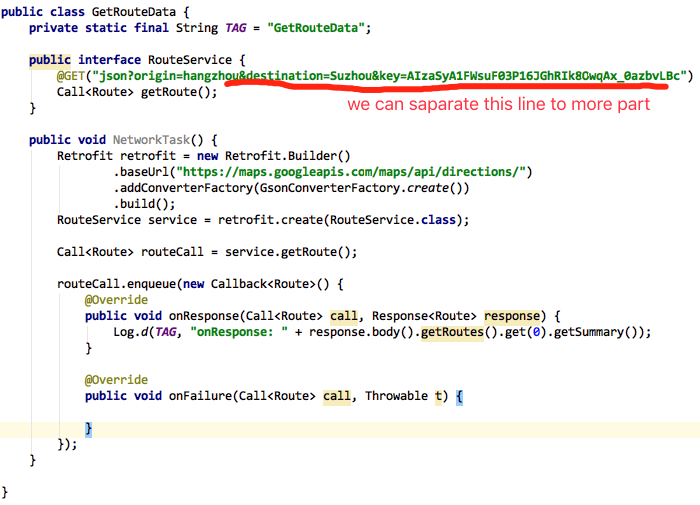The width and height of the screenshot is (700, 505).
Task: Click service.getRoute() call
Action: 288,252
